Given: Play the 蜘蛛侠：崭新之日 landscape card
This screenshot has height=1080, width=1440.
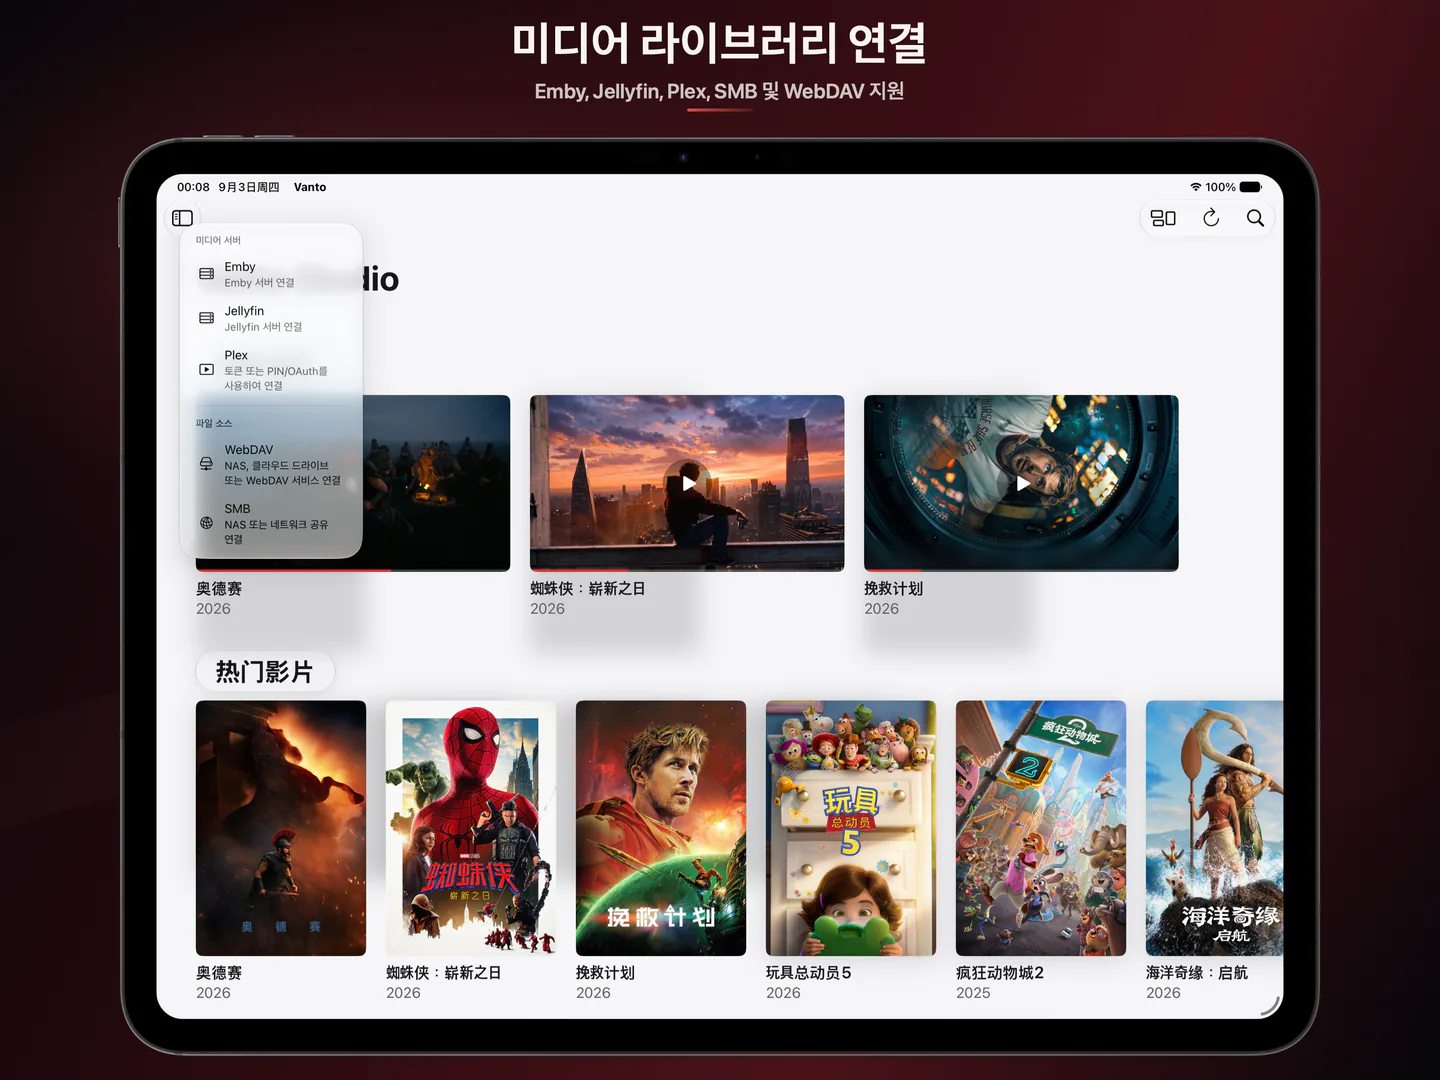Looking at the screenshot, I should pos(687,483).
